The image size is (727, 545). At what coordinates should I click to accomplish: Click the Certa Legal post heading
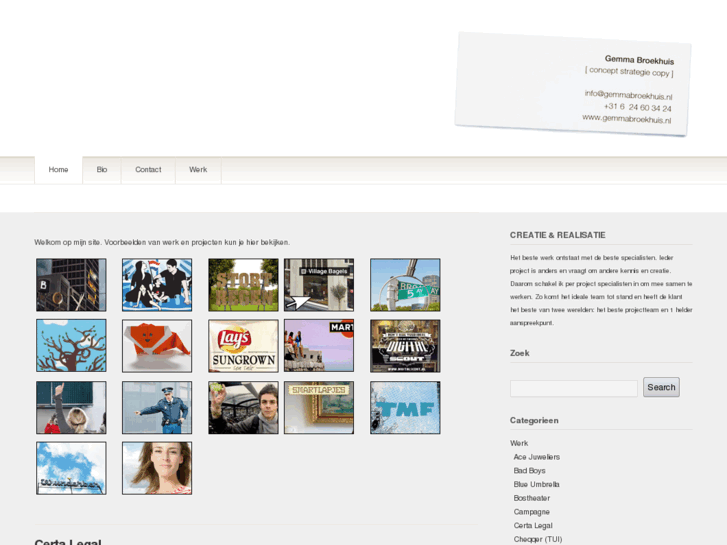68,541
